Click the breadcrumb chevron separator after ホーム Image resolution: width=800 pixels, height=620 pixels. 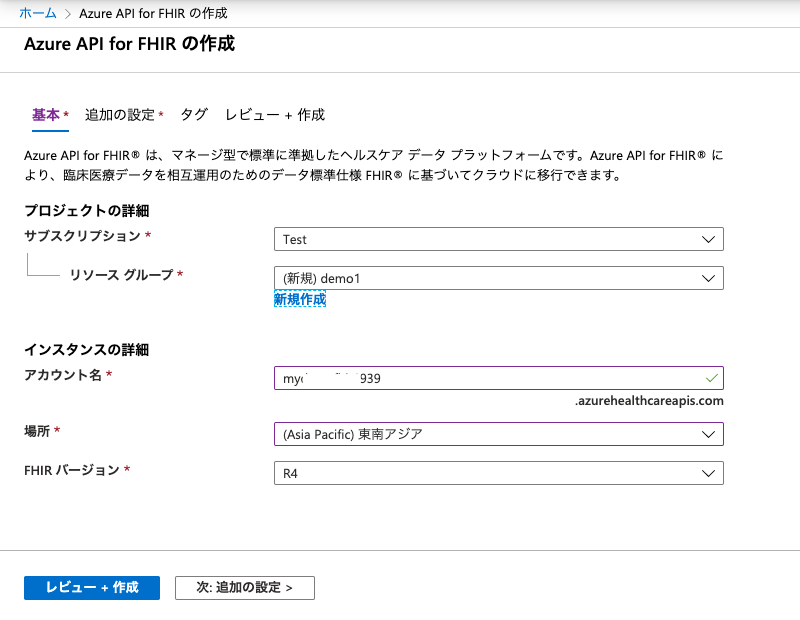click(68, 14)
